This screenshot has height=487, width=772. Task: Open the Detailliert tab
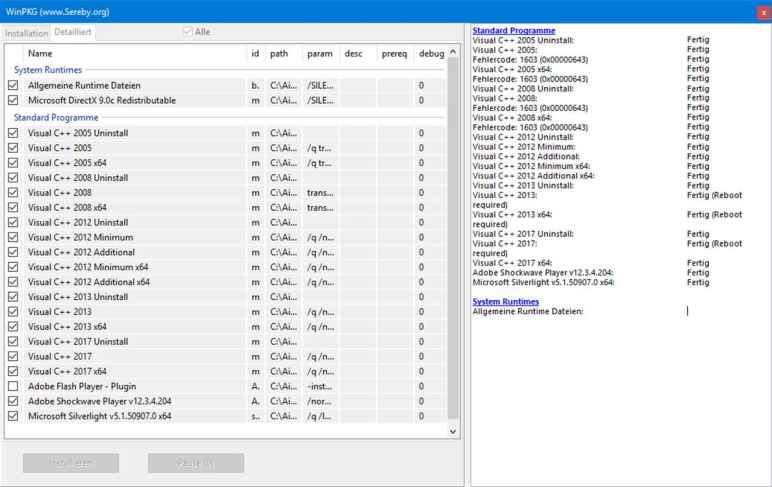coord(73,33)
